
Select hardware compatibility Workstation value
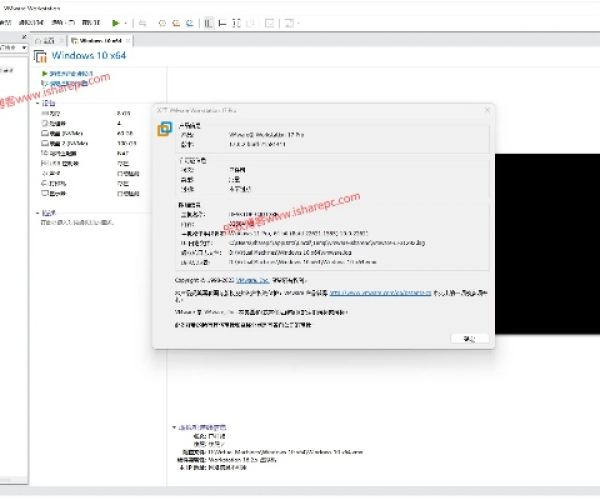tap(242, 460)
